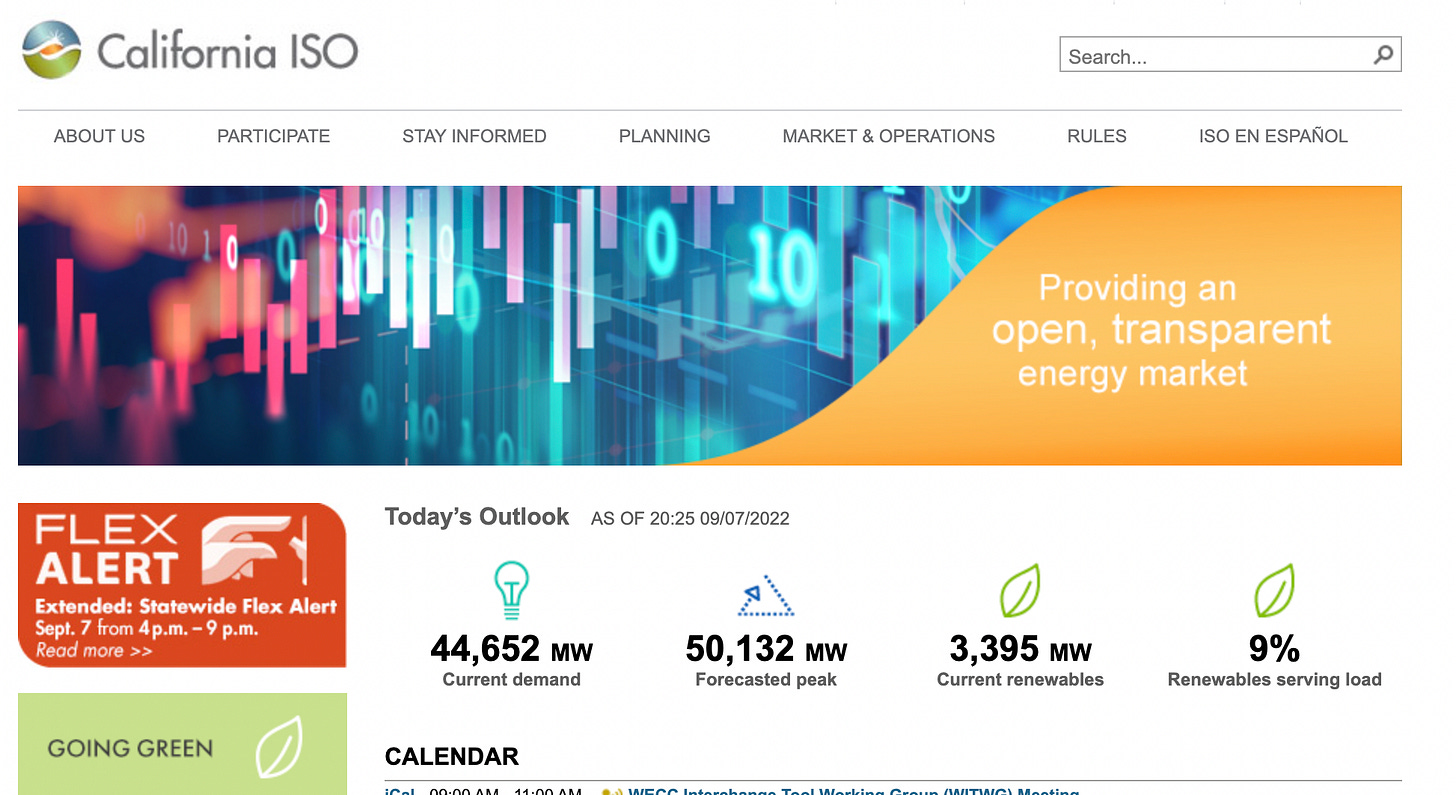Image resolution: width=1456 pixels, height=795 pixels.
Task: Click the 44,652 MW current demand value
Action: pos(511,650)
